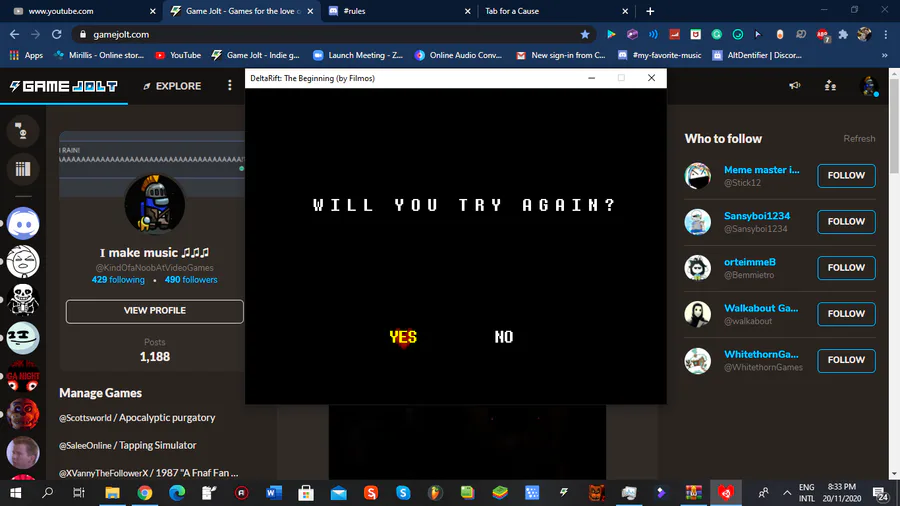
Task: Click the browser address bar
Action: 333,34
